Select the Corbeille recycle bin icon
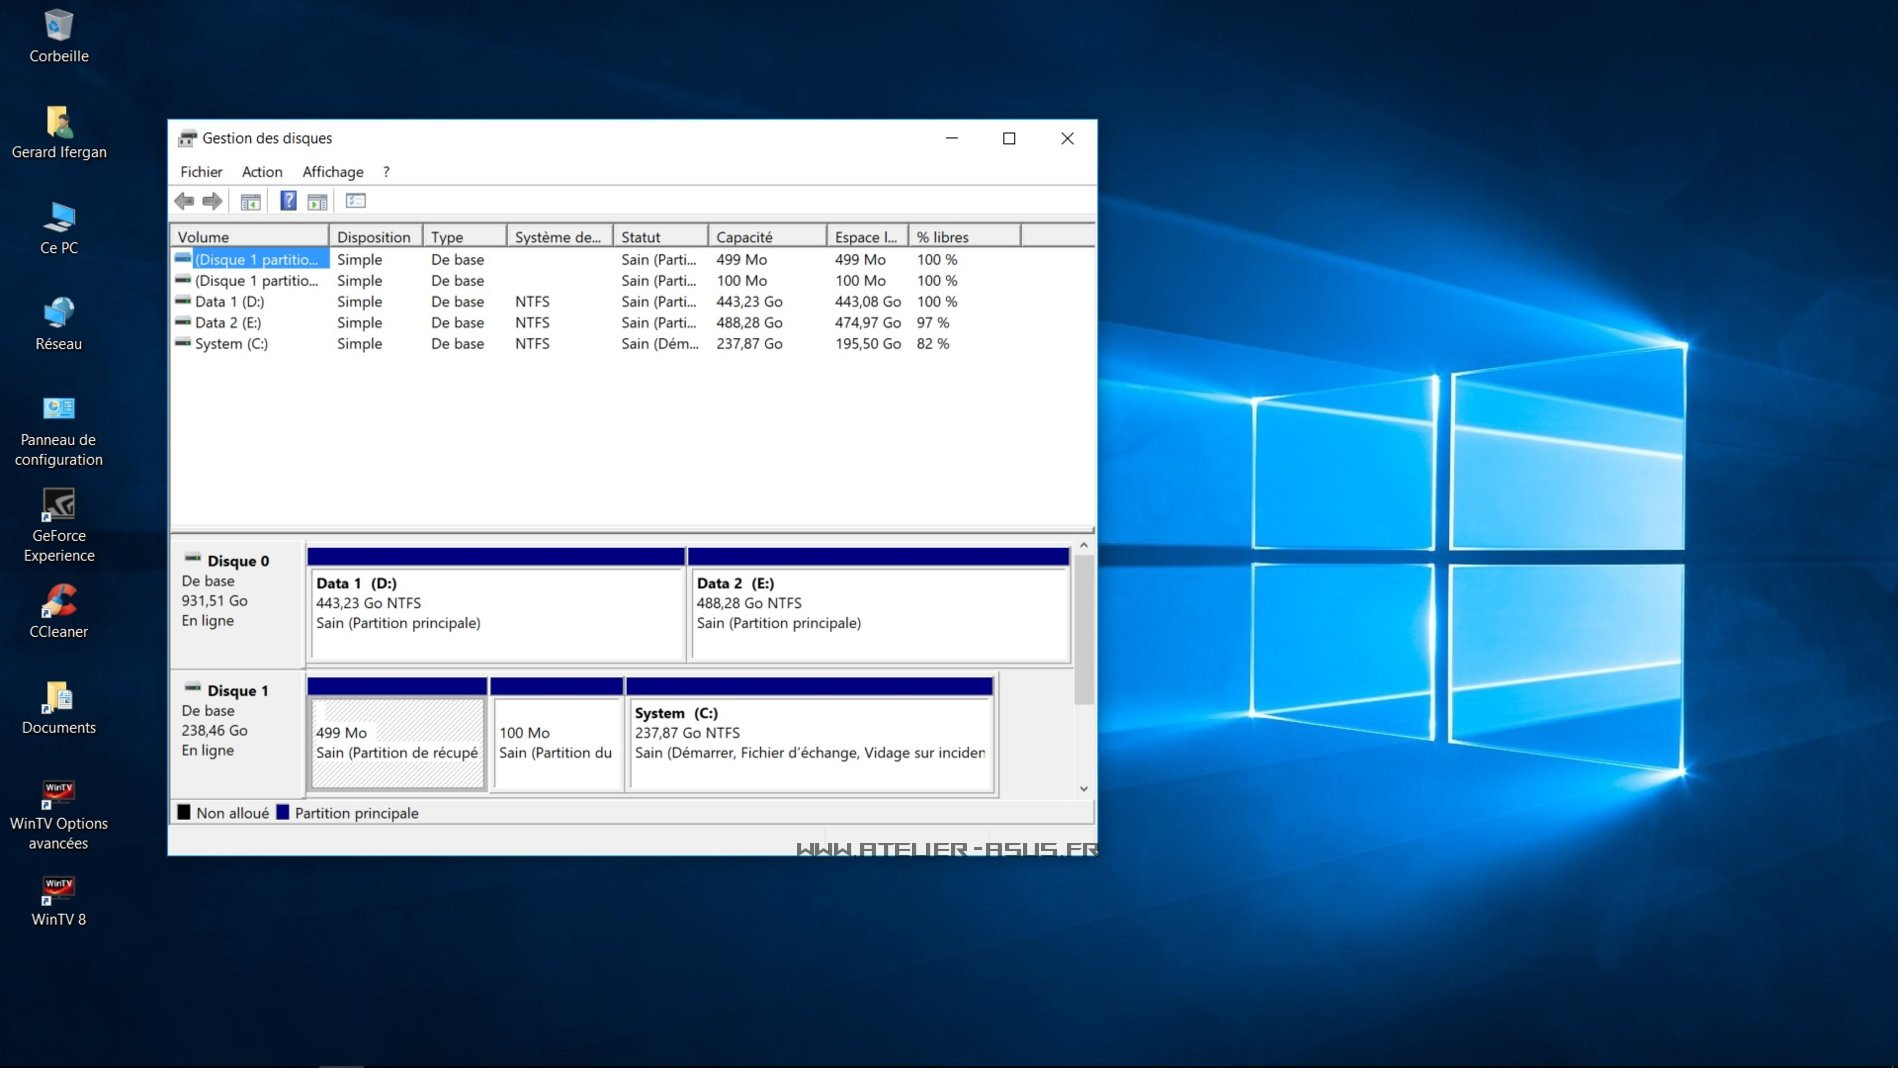 [58, 36]
